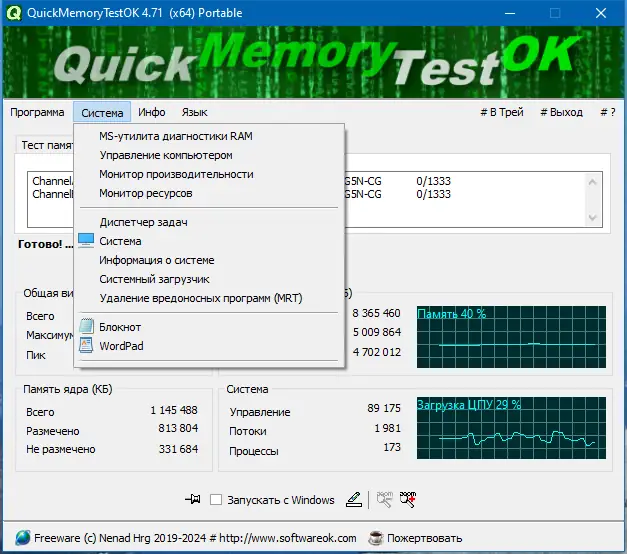Click the Размечено value 813 804
Screen dimensions: 627x554
(178, 428)
